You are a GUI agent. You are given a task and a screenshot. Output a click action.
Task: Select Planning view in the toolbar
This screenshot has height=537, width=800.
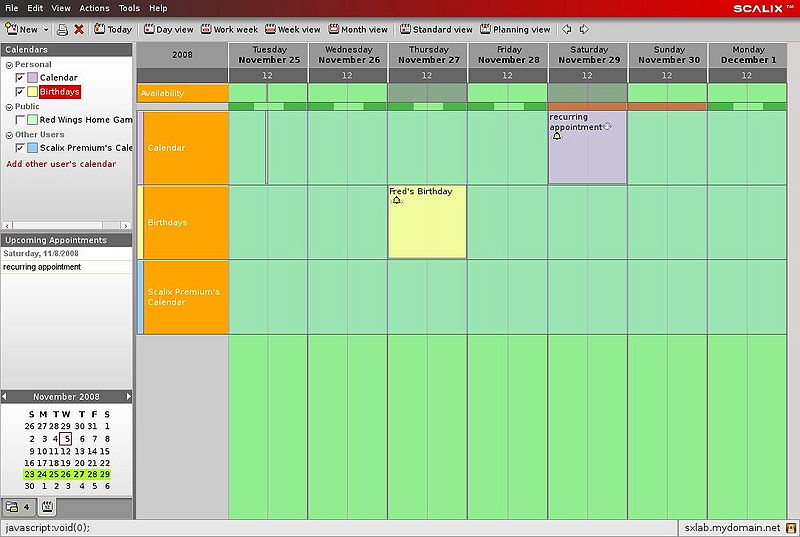(x=515, y=29)
